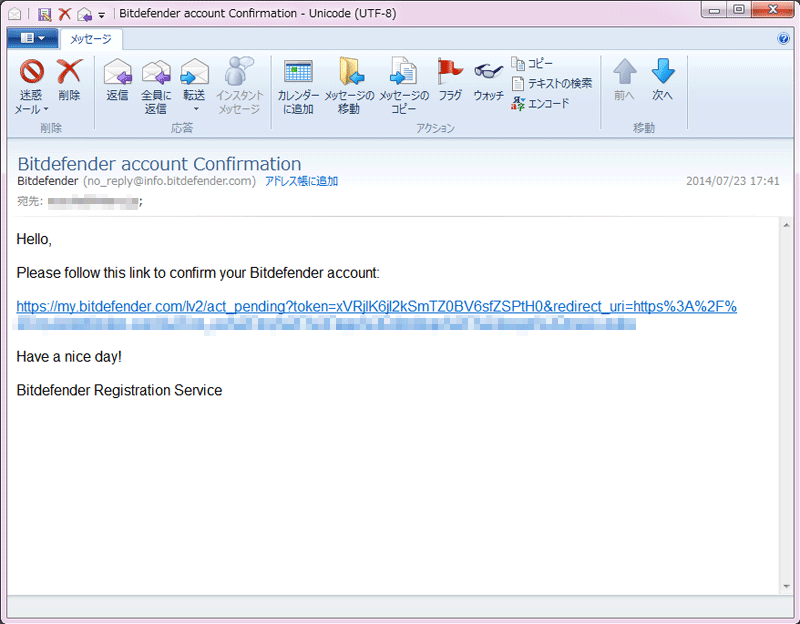Click the エンコード option
The height and width of the screenshot is (624, 800).
click(x=540, y=104)
